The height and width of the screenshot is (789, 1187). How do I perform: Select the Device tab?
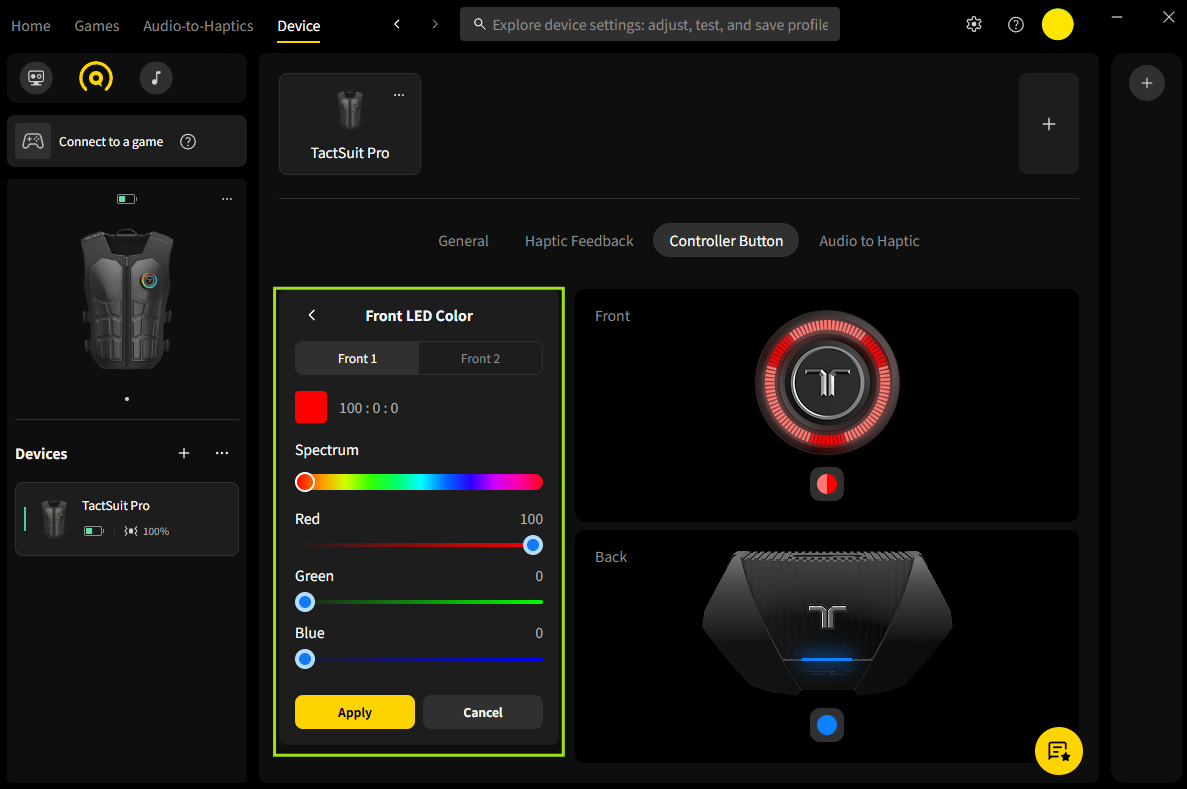click(298, 26)
